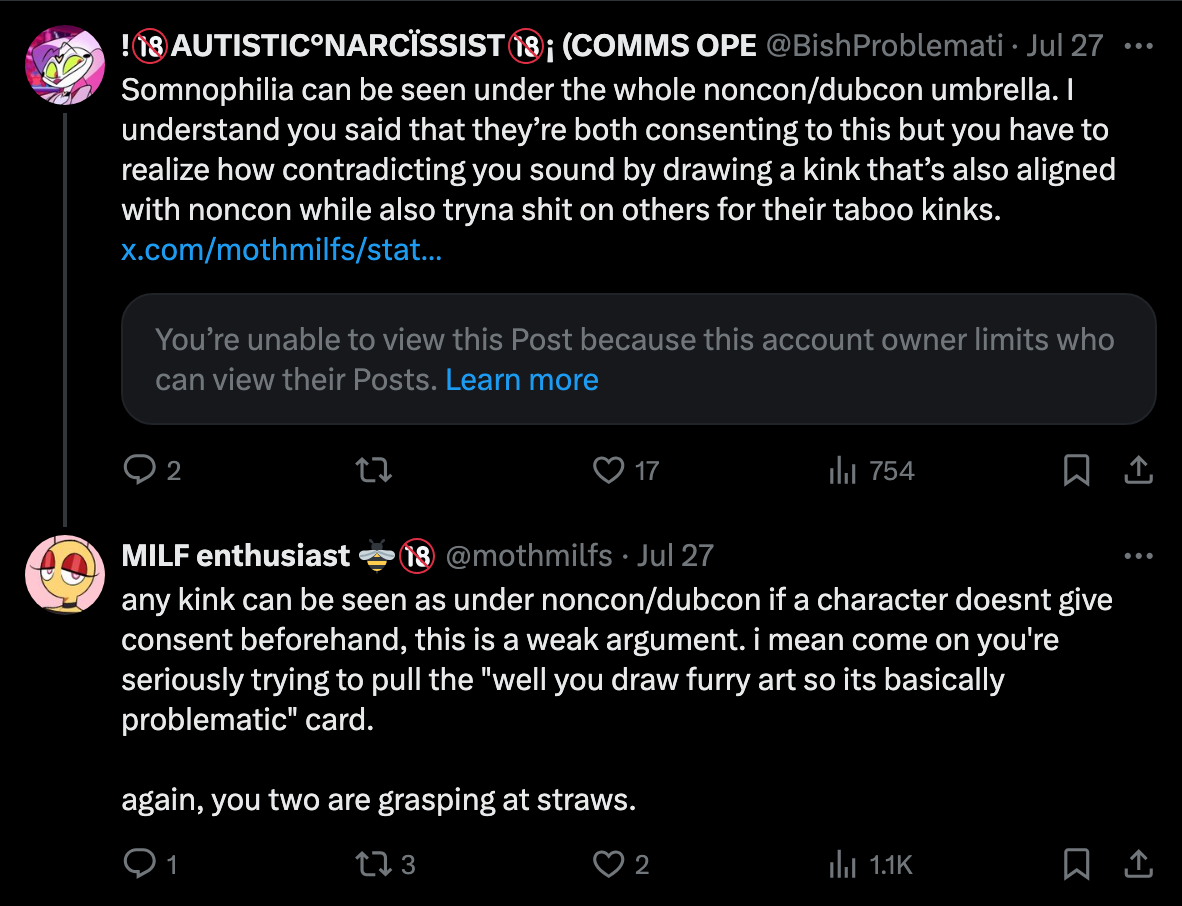View analytics showing 754 views
The height and width of the screenshot is (906, 1182).
pos(844,470)
